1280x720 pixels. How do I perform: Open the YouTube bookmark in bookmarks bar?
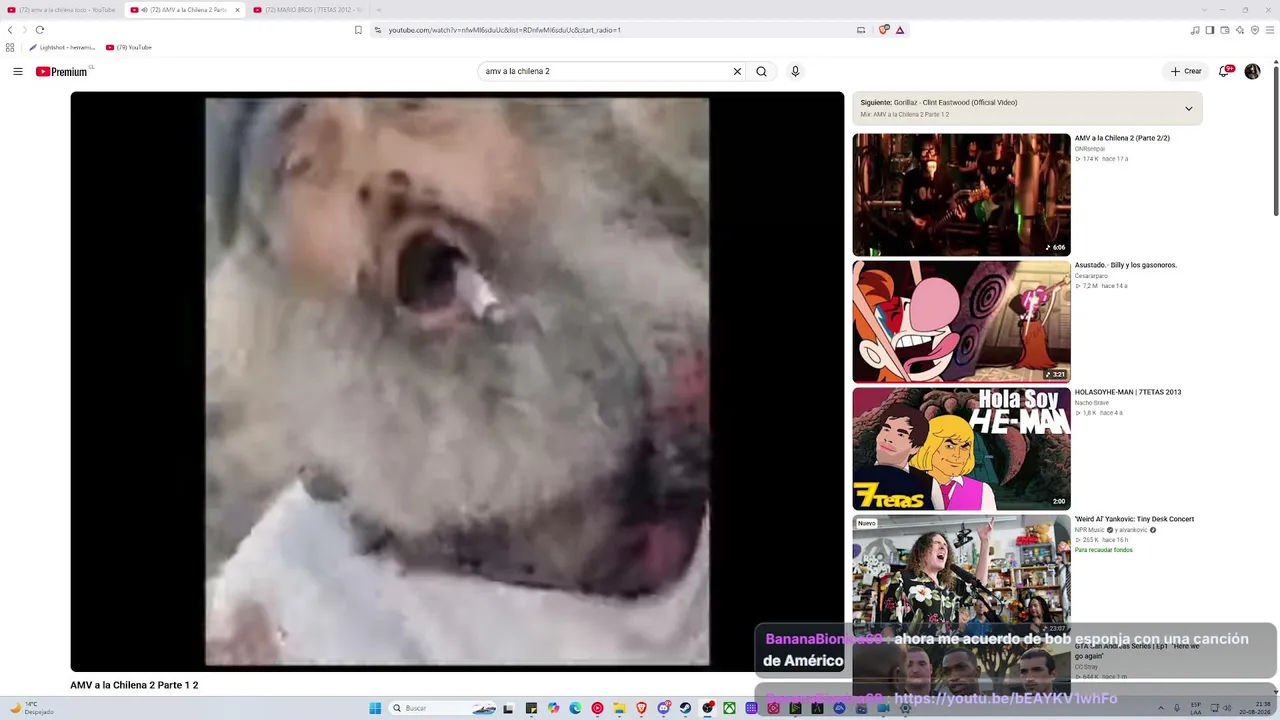(x=129, y=47)
